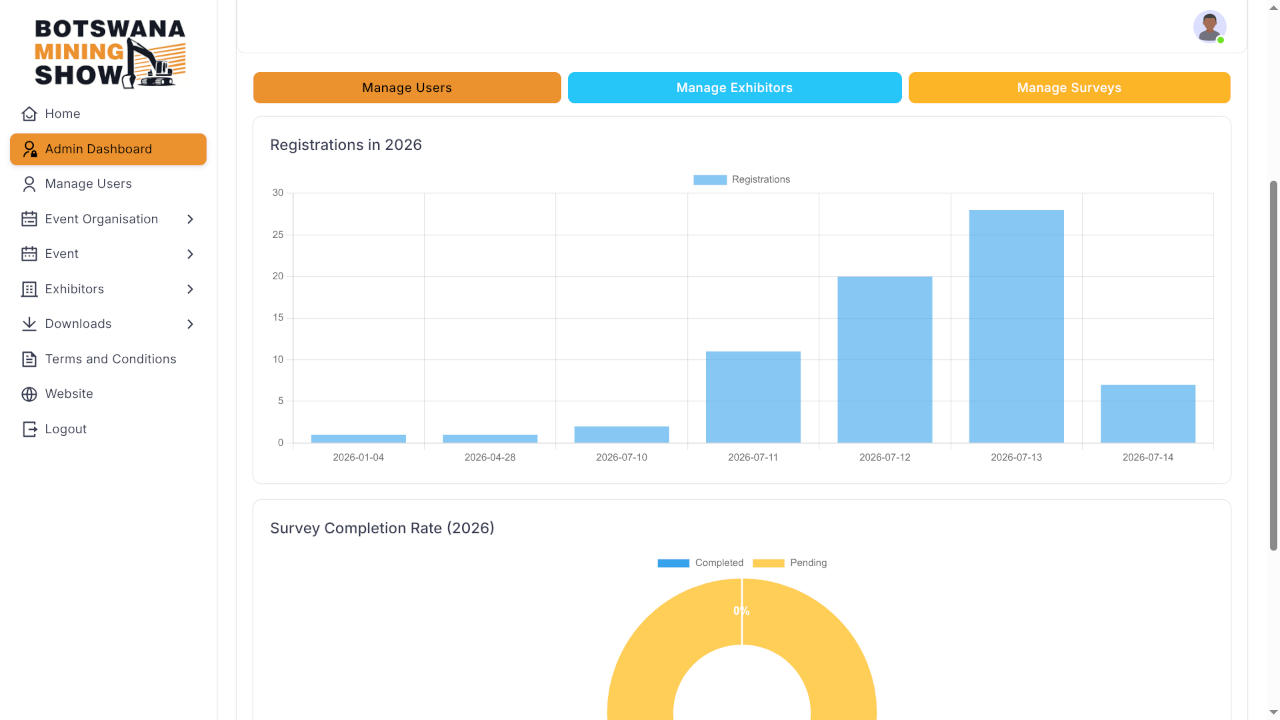Expand the Event Organisation submenu chevron
Viewport: 1280px width, 720px height.
[x=190, y=219]
